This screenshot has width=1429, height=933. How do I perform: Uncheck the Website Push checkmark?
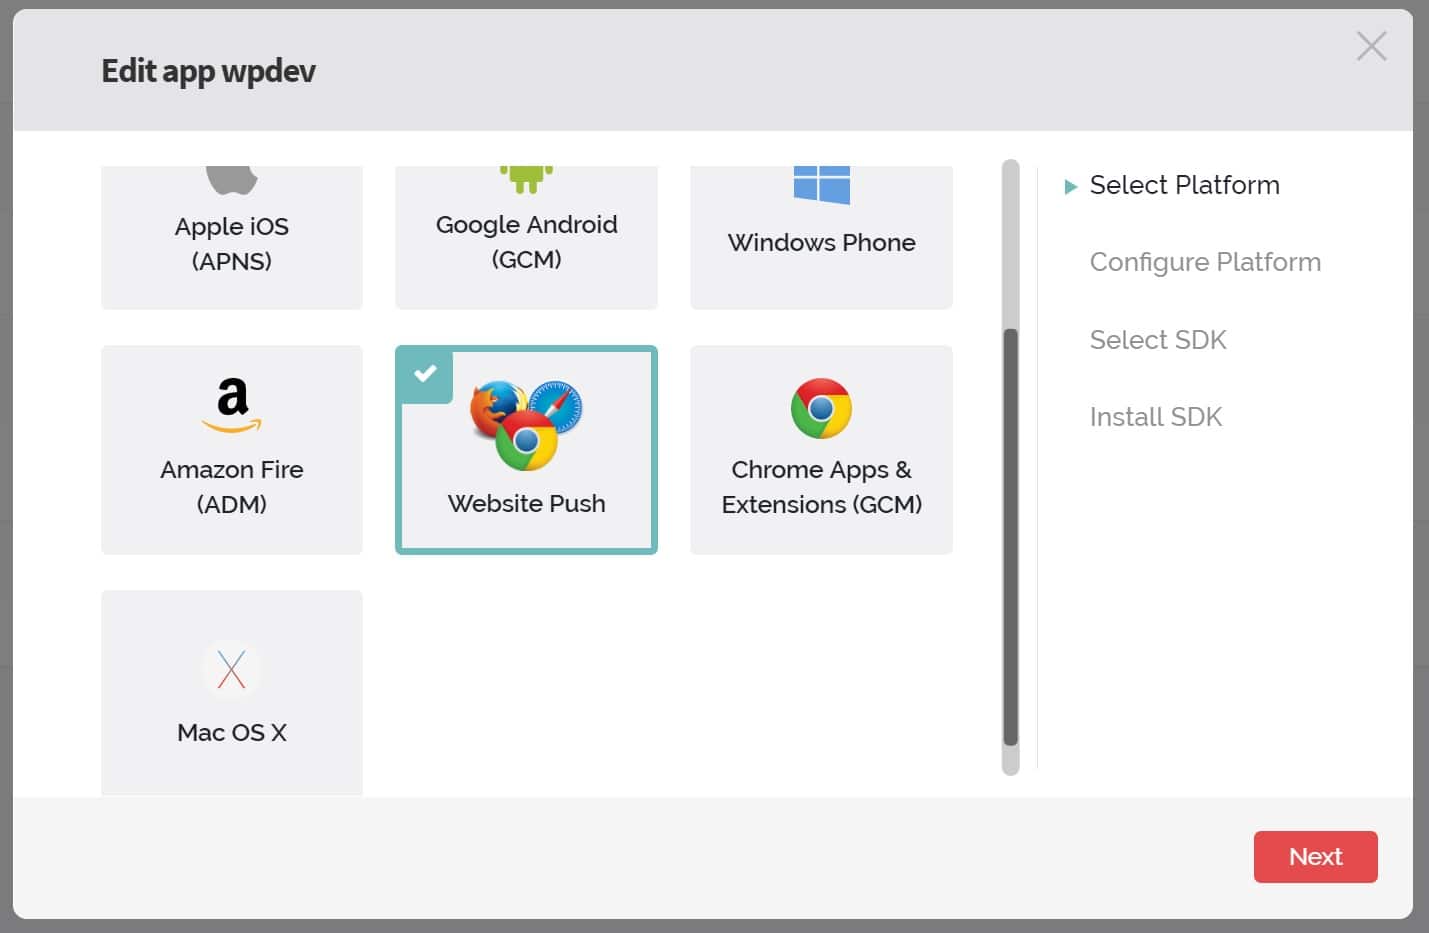425,374
